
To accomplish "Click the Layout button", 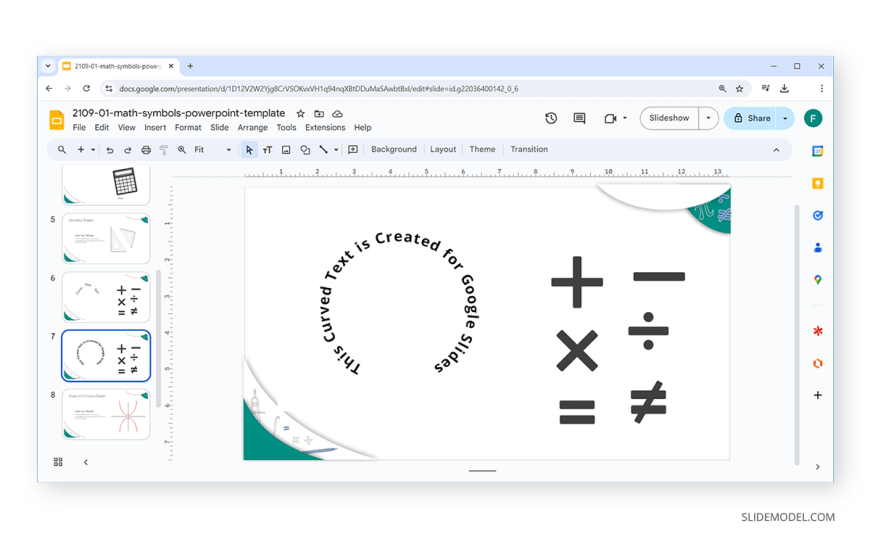I will (x=443, y=149).
